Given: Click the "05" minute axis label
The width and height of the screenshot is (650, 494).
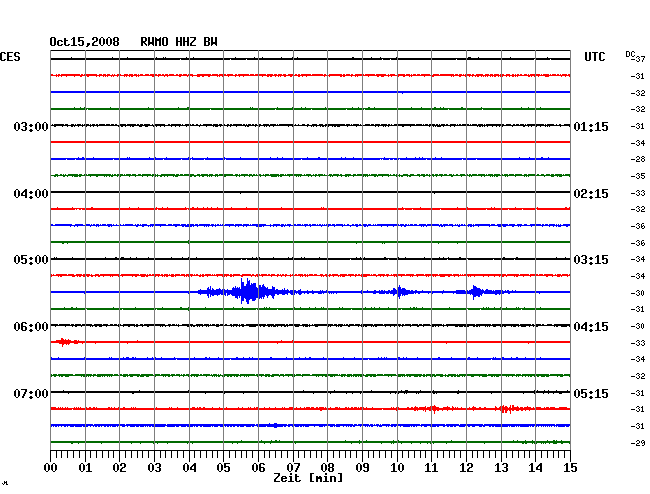Looking at the screenshot, I should [x=223, y=468].
